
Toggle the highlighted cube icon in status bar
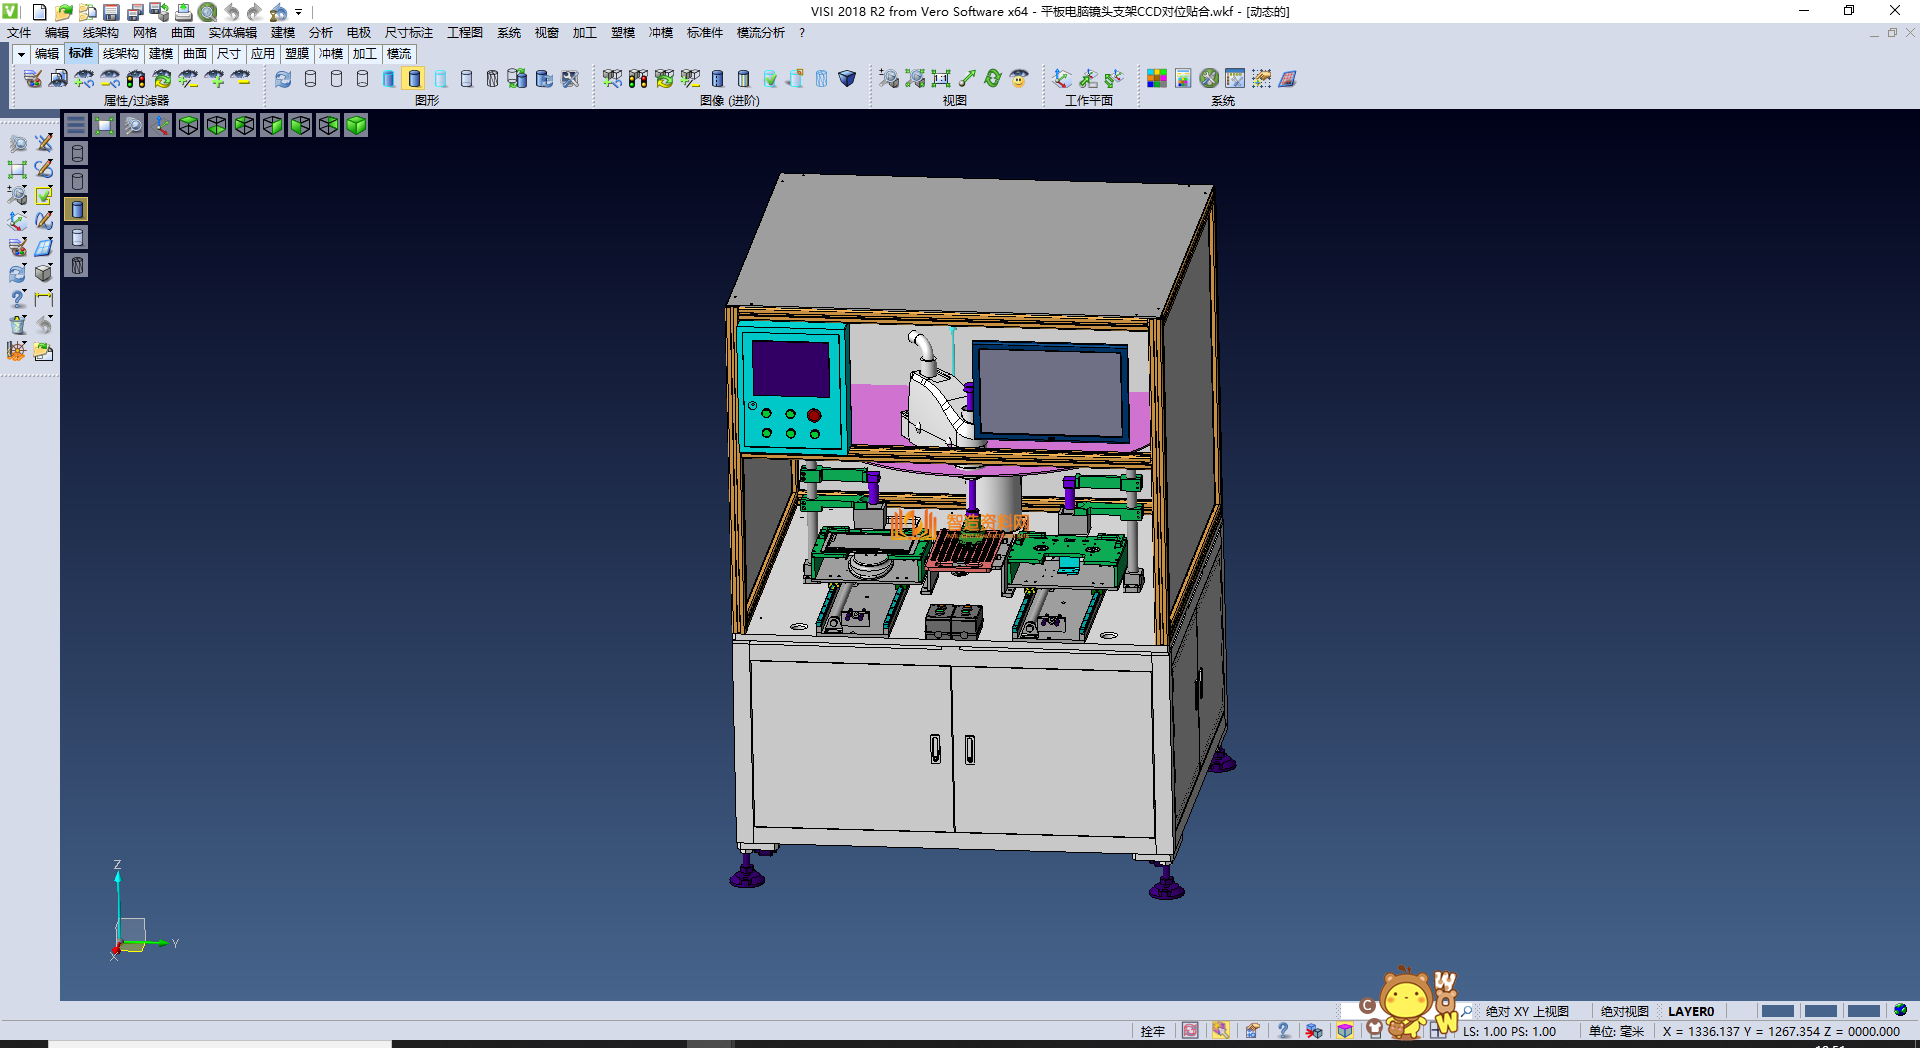tap(1345, 1031)
